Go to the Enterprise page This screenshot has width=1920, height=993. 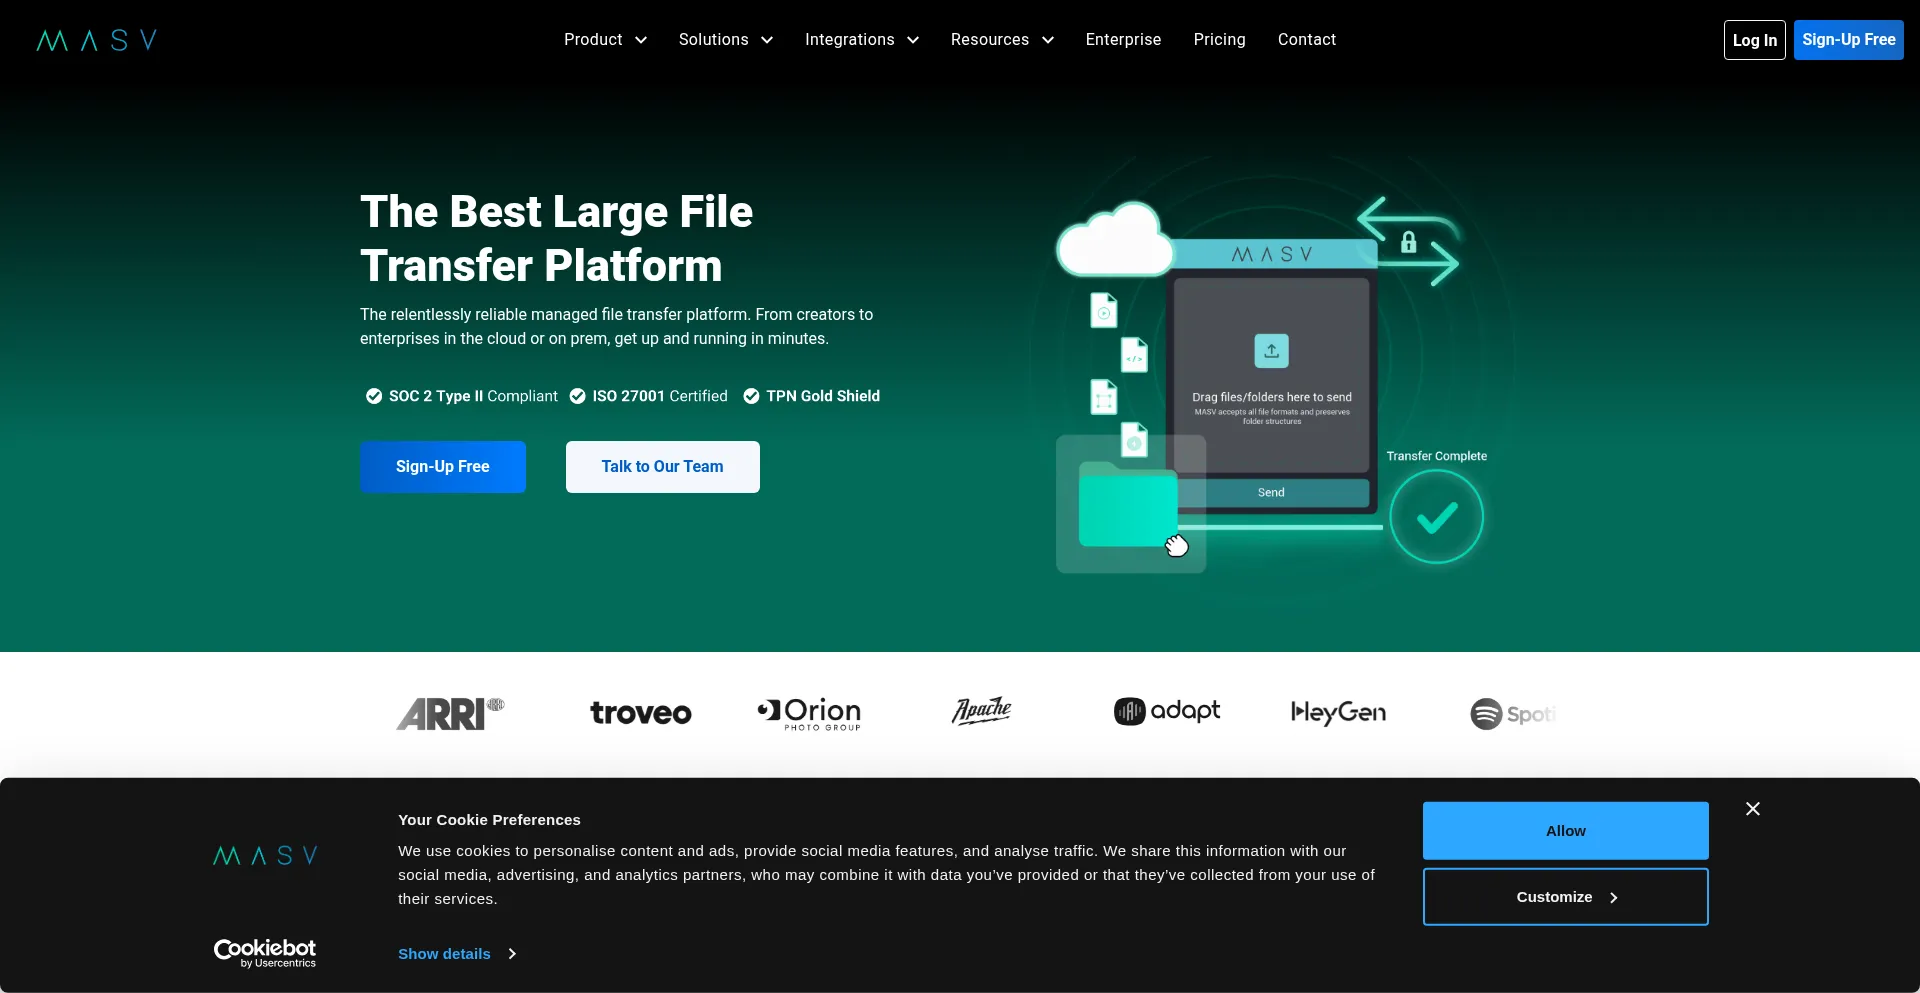point(1123,40)
